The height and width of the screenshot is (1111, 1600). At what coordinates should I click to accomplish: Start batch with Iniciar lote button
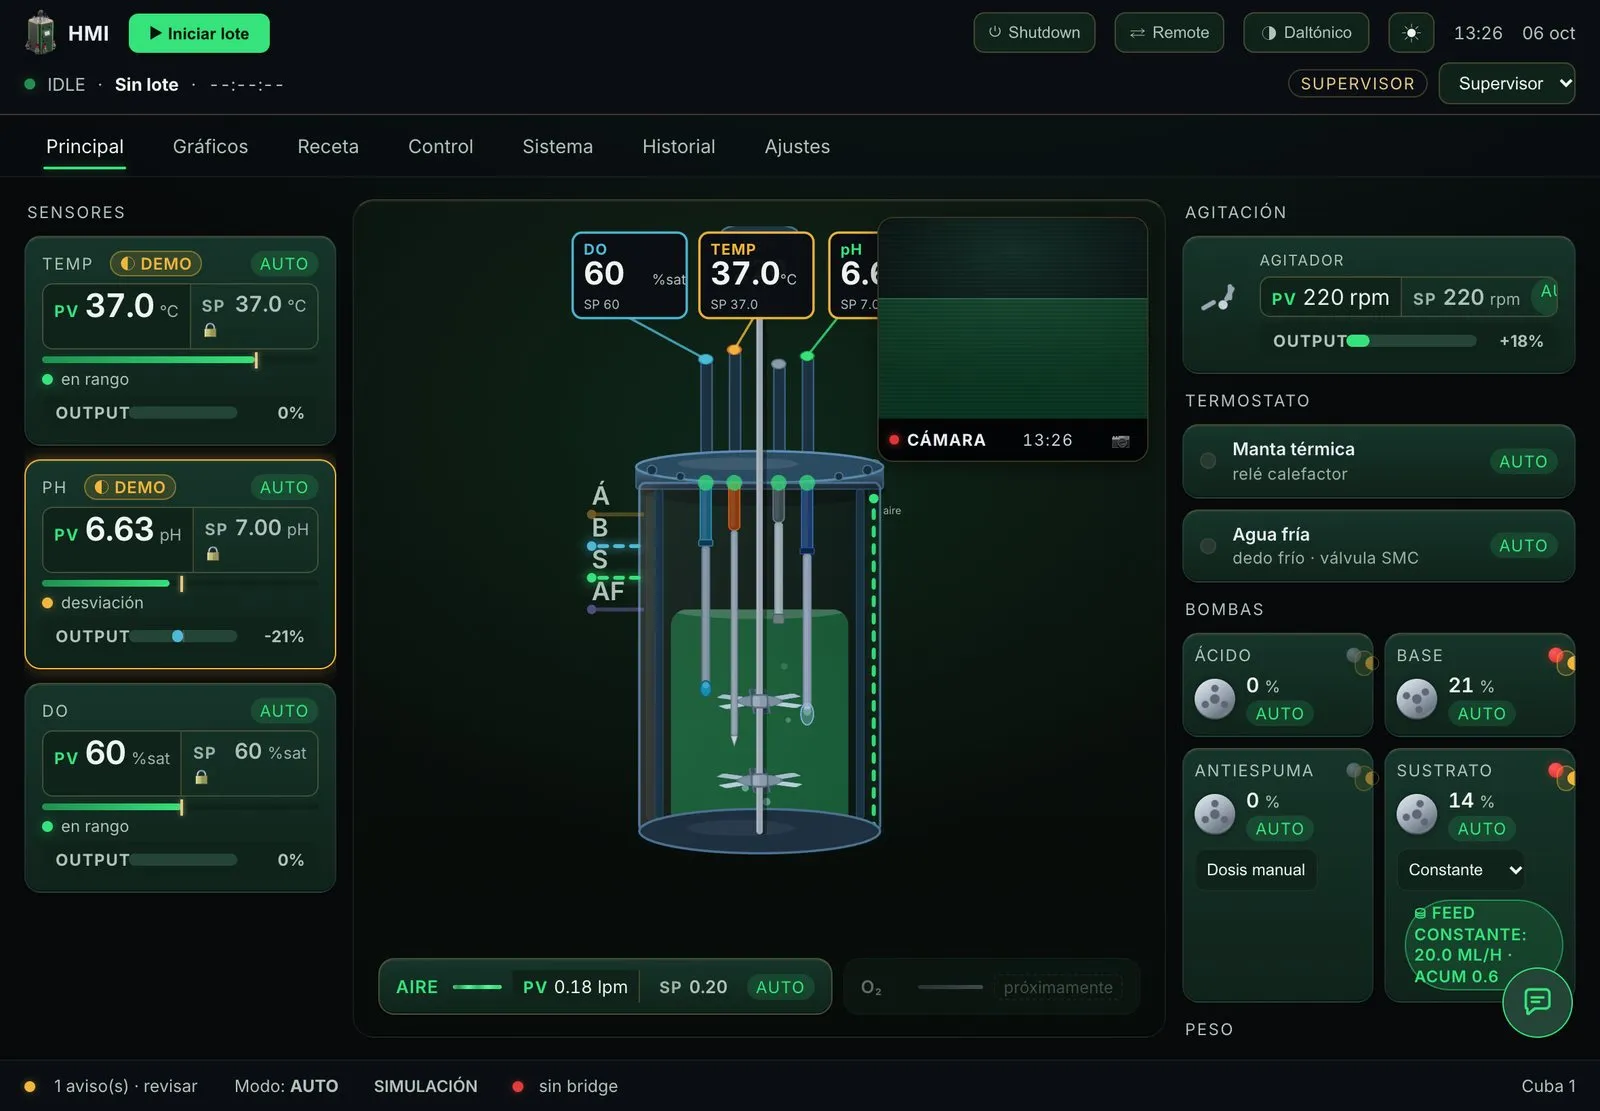point(199,33)
